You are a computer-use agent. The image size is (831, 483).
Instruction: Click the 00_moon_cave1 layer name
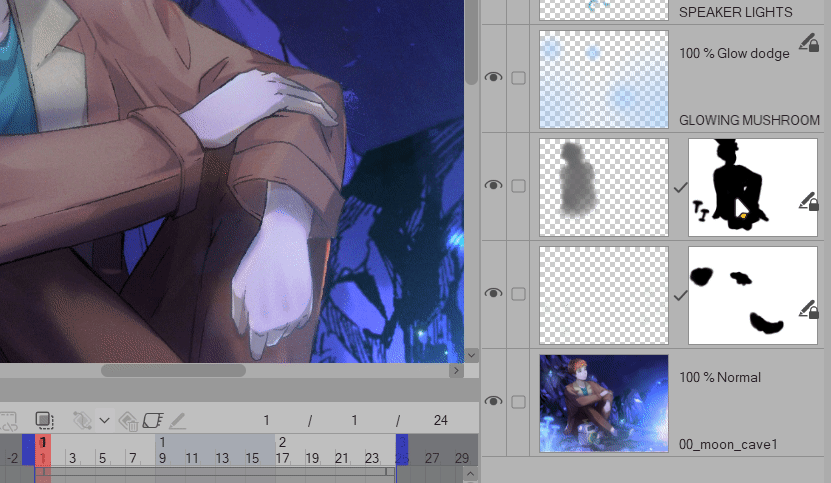pos(728,444)
